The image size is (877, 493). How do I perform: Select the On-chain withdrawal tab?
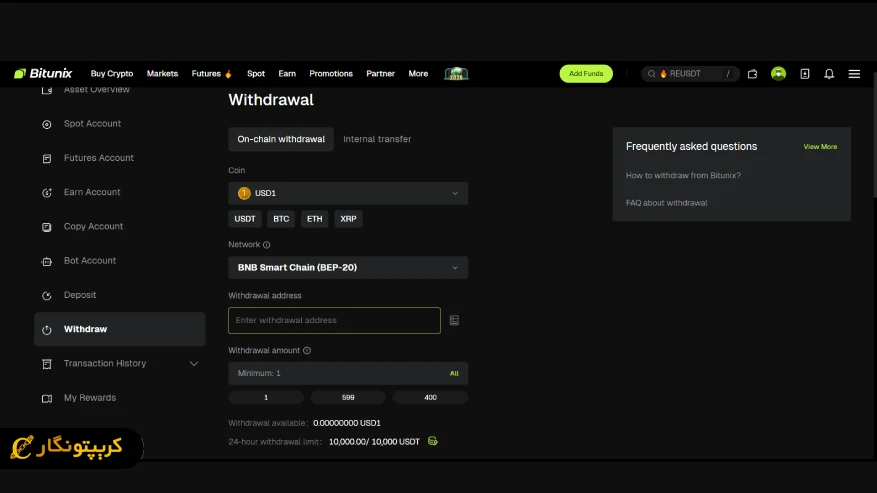click(x=281, y=139)
